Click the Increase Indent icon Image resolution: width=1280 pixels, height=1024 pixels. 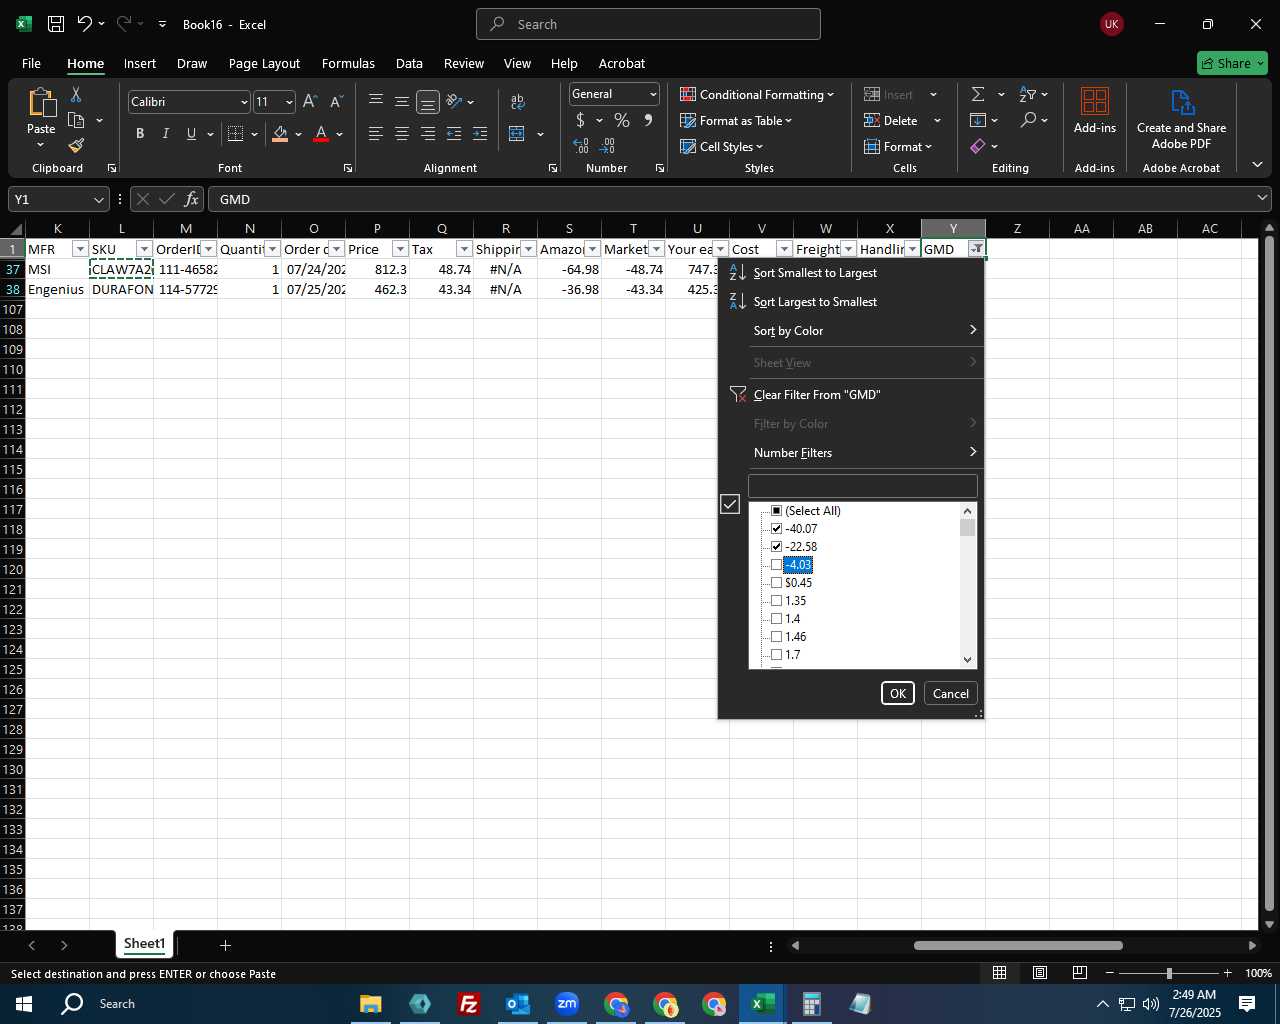480,134
